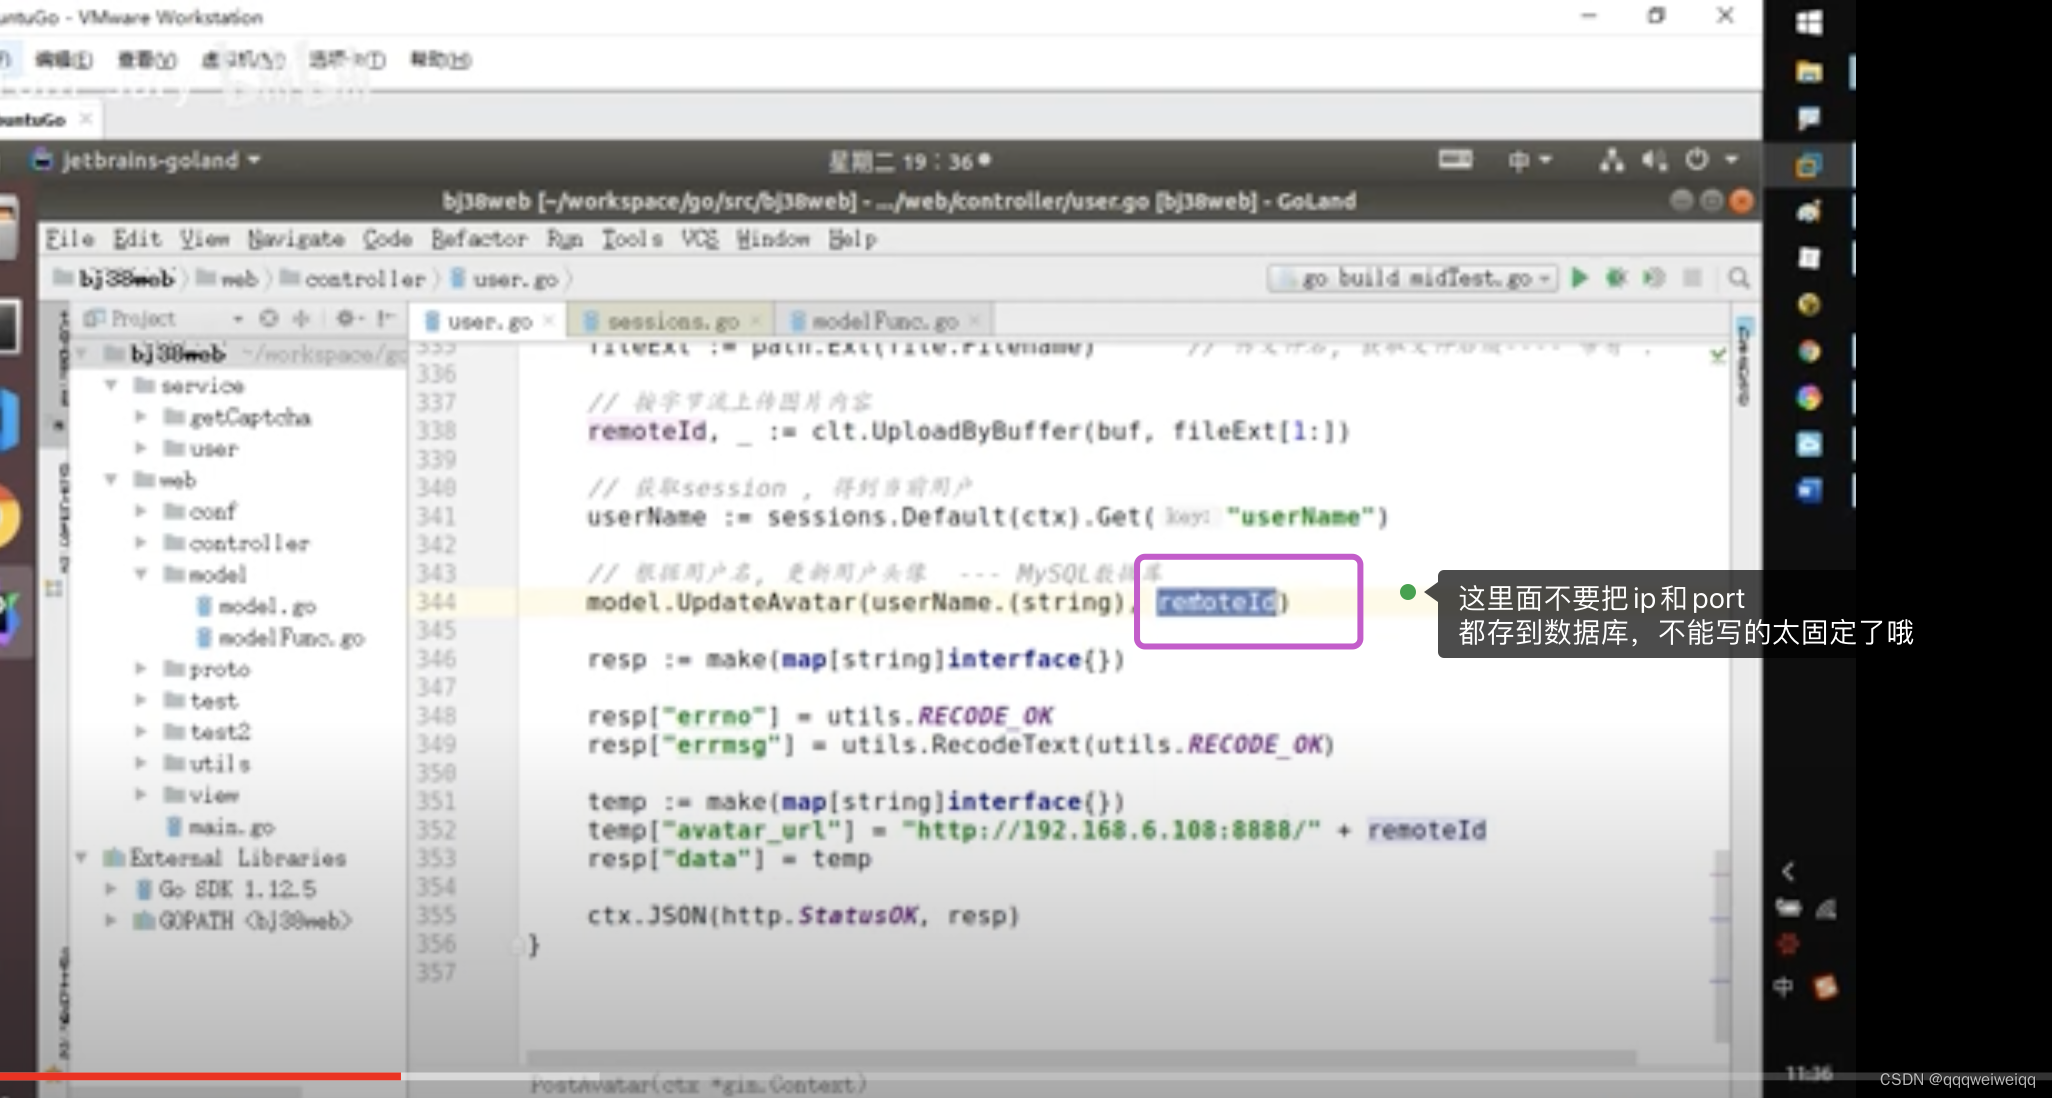Expand the proto folder in tree

141,668
